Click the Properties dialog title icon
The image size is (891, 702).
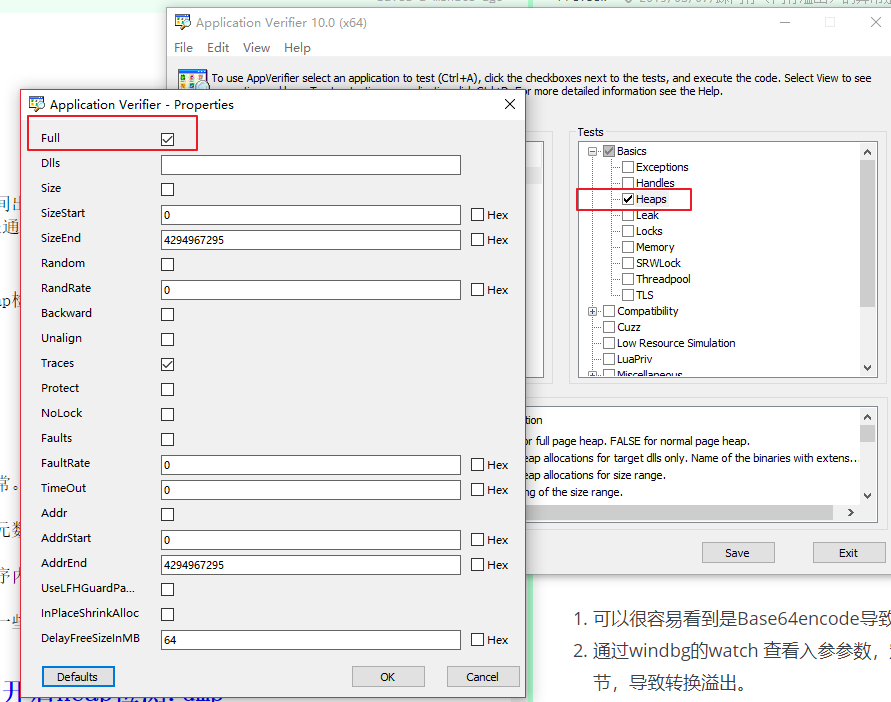(37, 104)
